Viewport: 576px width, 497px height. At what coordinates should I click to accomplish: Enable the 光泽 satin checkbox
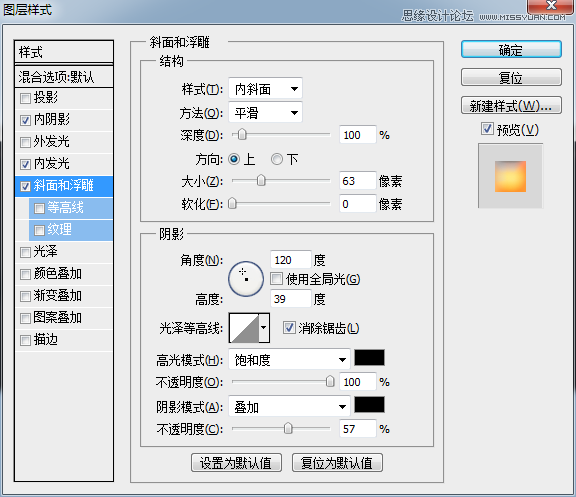[25, 252]
